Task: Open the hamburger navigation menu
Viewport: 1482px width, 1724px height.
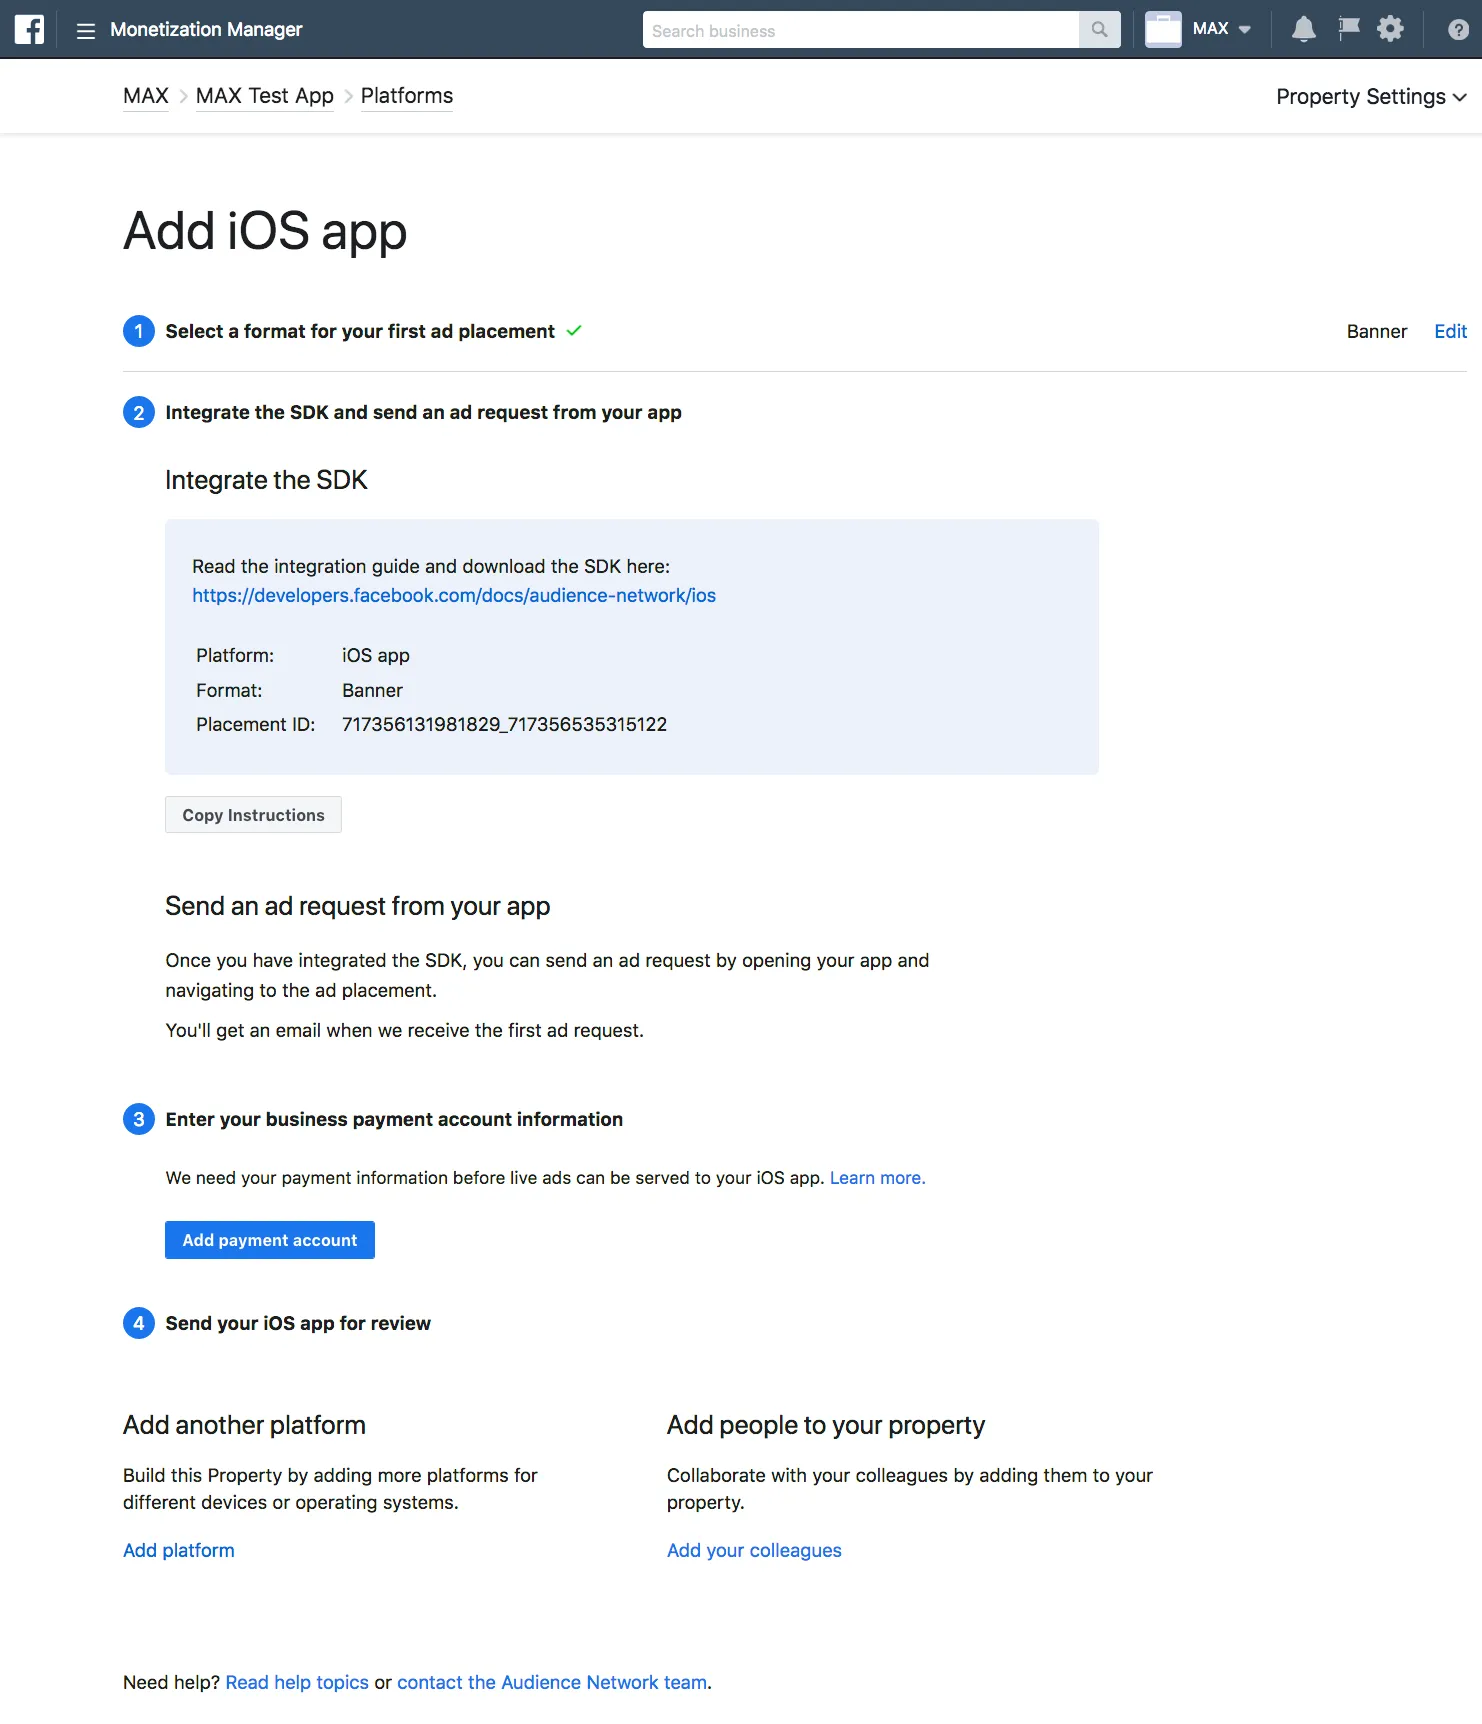Action: pyautogui.click(x=86, y=31)
